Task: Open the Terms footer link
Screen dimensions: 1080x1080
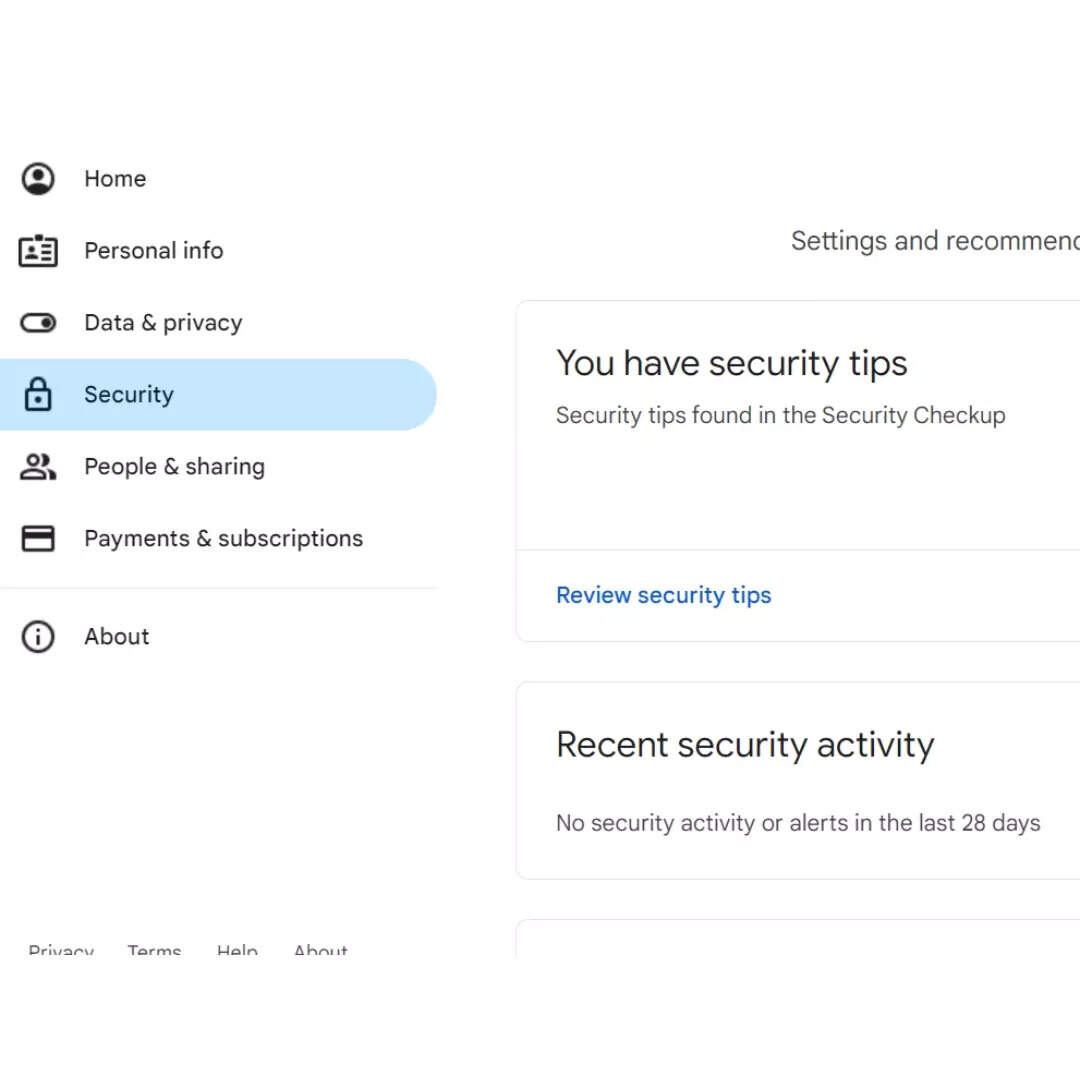Action: pos(154,951)
